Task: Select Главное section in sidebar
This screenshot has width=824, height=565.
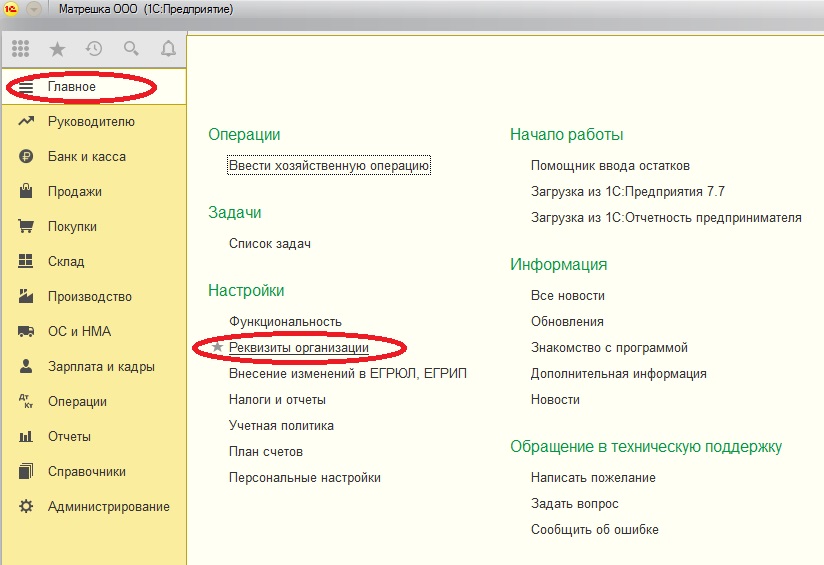Action: [72, 87]
